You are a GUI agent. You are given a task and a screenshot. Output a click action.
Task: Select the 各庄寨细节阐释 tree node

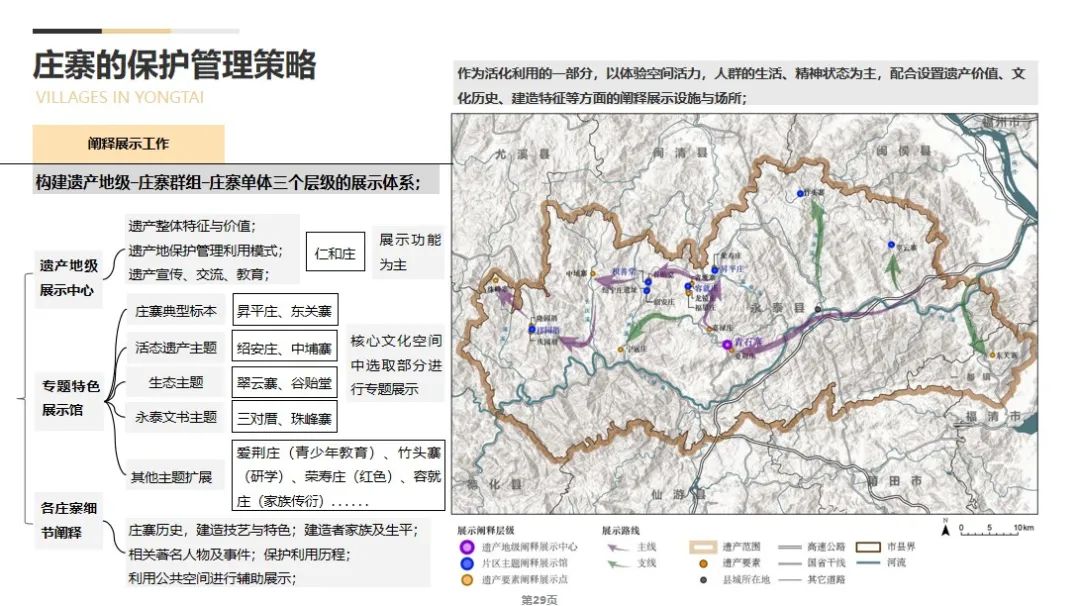pos(68,520)
